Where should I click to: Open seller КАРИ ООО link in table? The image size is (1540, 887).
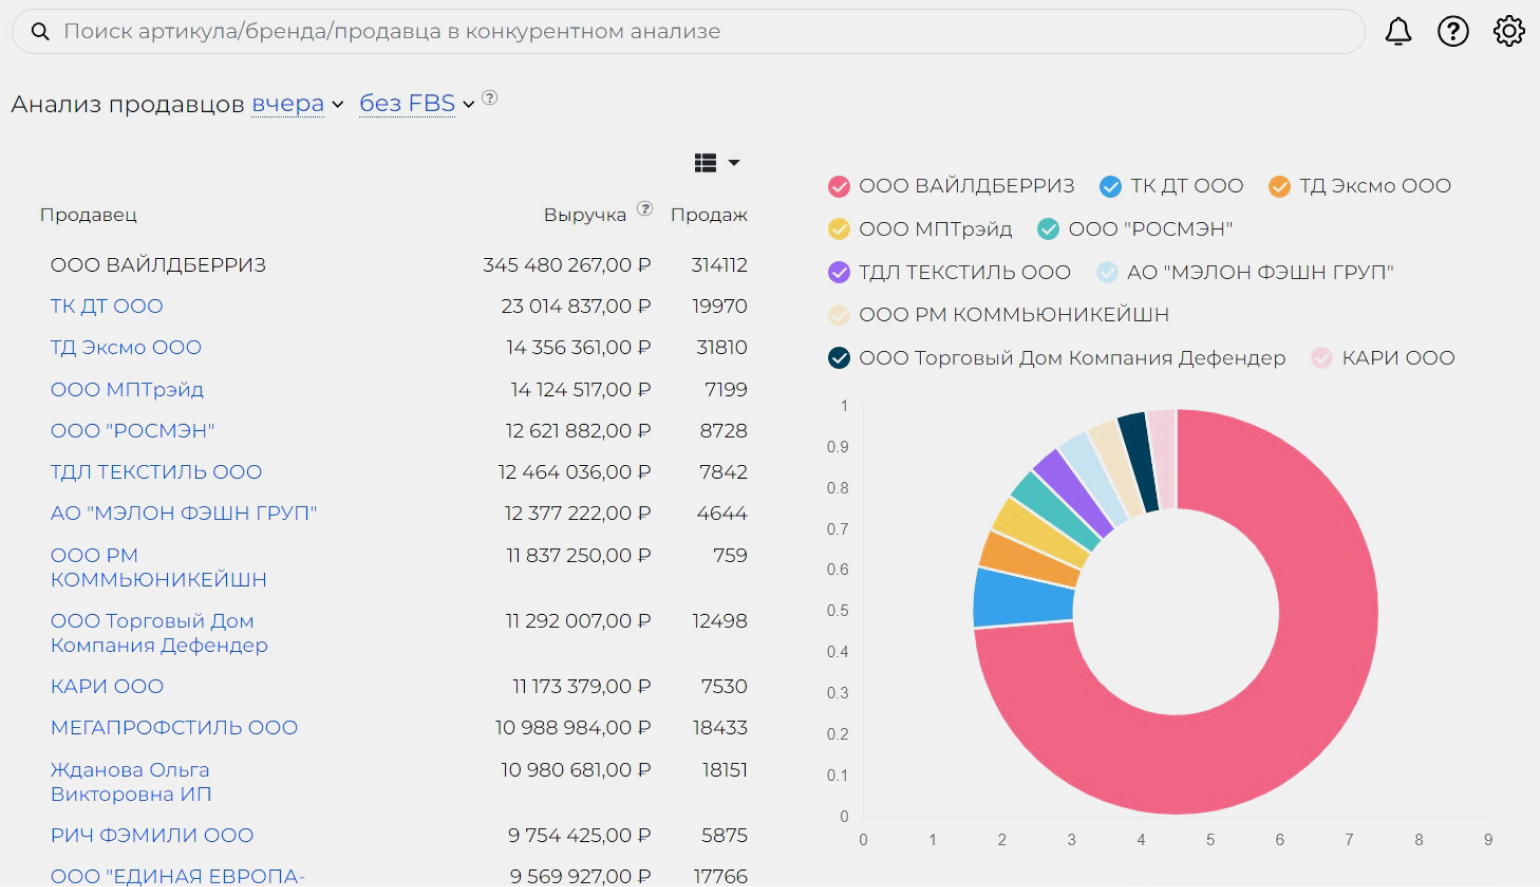107,686
